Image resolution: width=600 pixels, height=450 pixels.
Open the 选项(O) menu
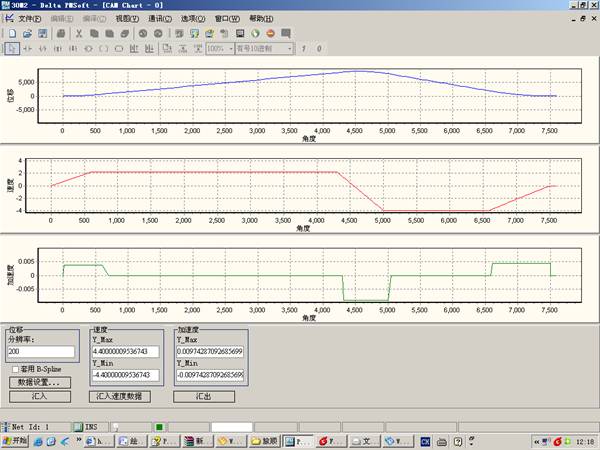click(192, 19)
